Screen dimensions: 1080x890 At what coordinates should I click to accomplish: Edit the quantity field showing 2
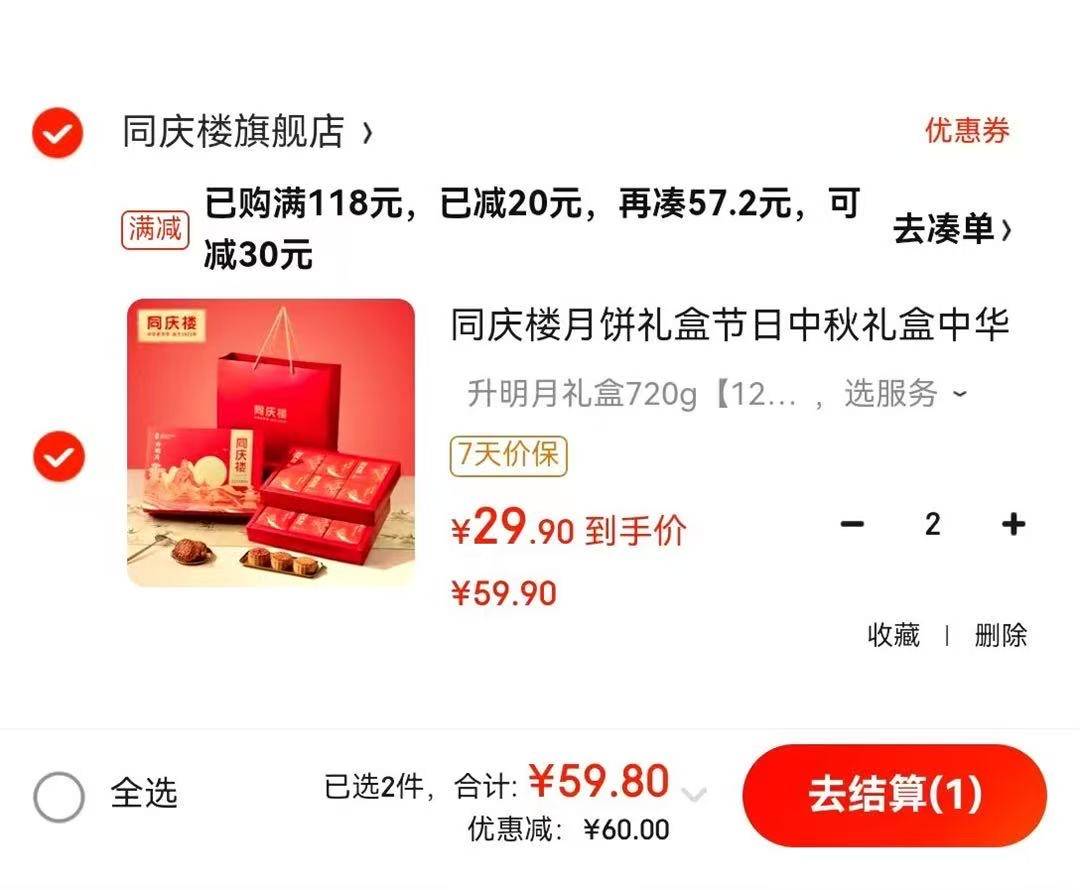pos(933,525)
